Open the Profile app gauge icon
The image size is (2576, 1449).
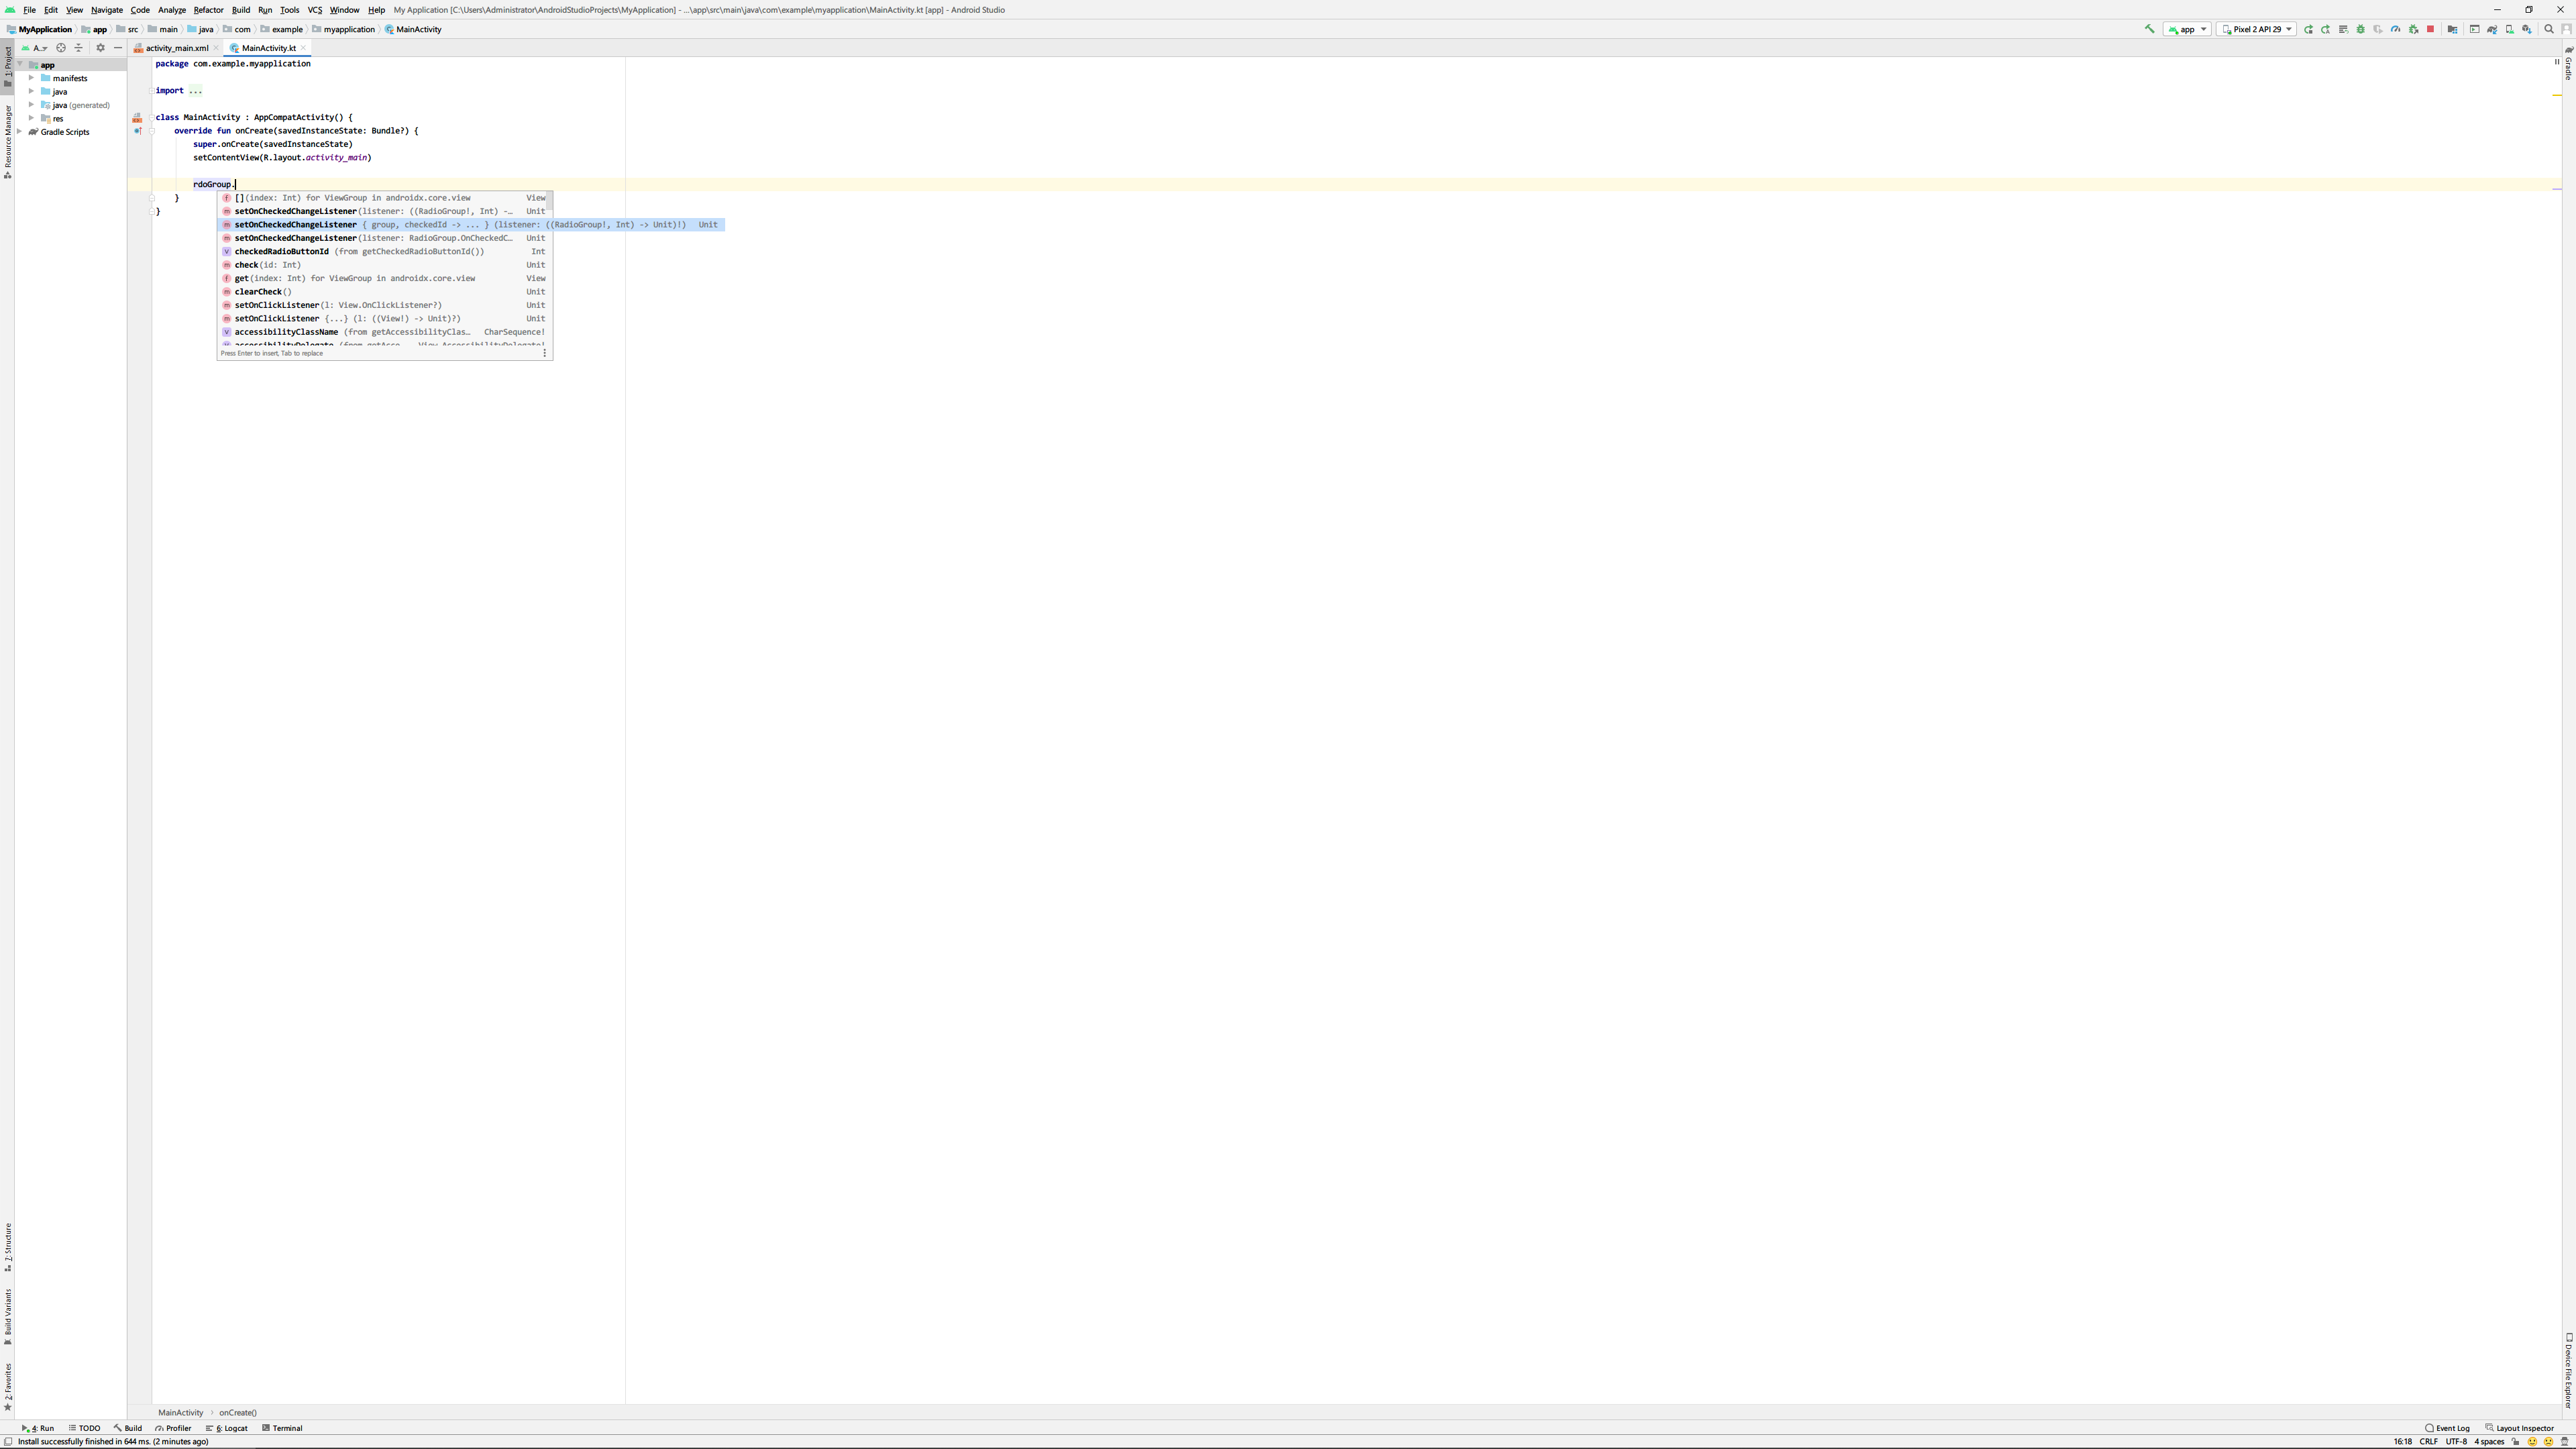tap(2395, 29)
